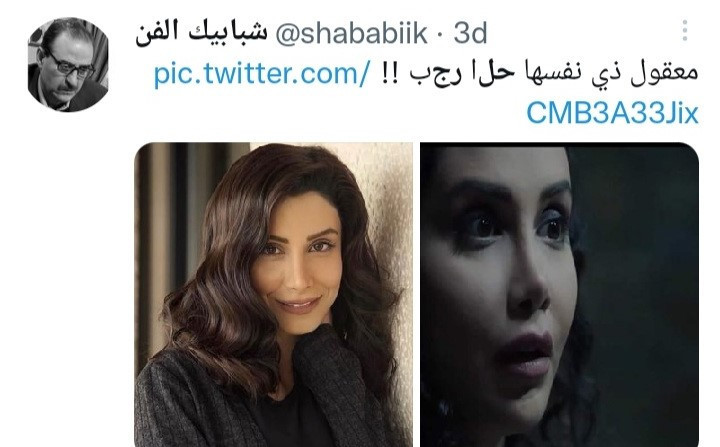
Task: Click the word معقول in tweet text
Action: pyautogui.click(x=664, y=74)
